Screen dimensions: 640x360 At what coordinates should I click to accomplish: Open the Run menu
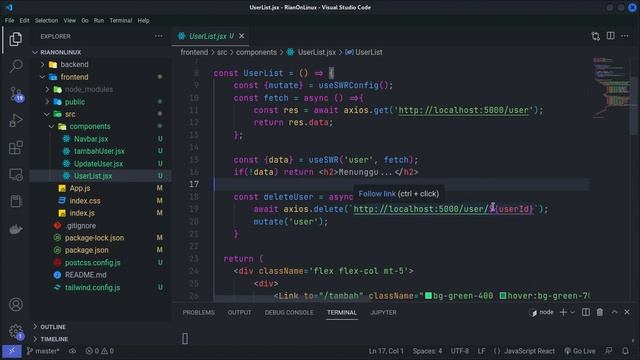pyautogui.click(x=99, y=20)
